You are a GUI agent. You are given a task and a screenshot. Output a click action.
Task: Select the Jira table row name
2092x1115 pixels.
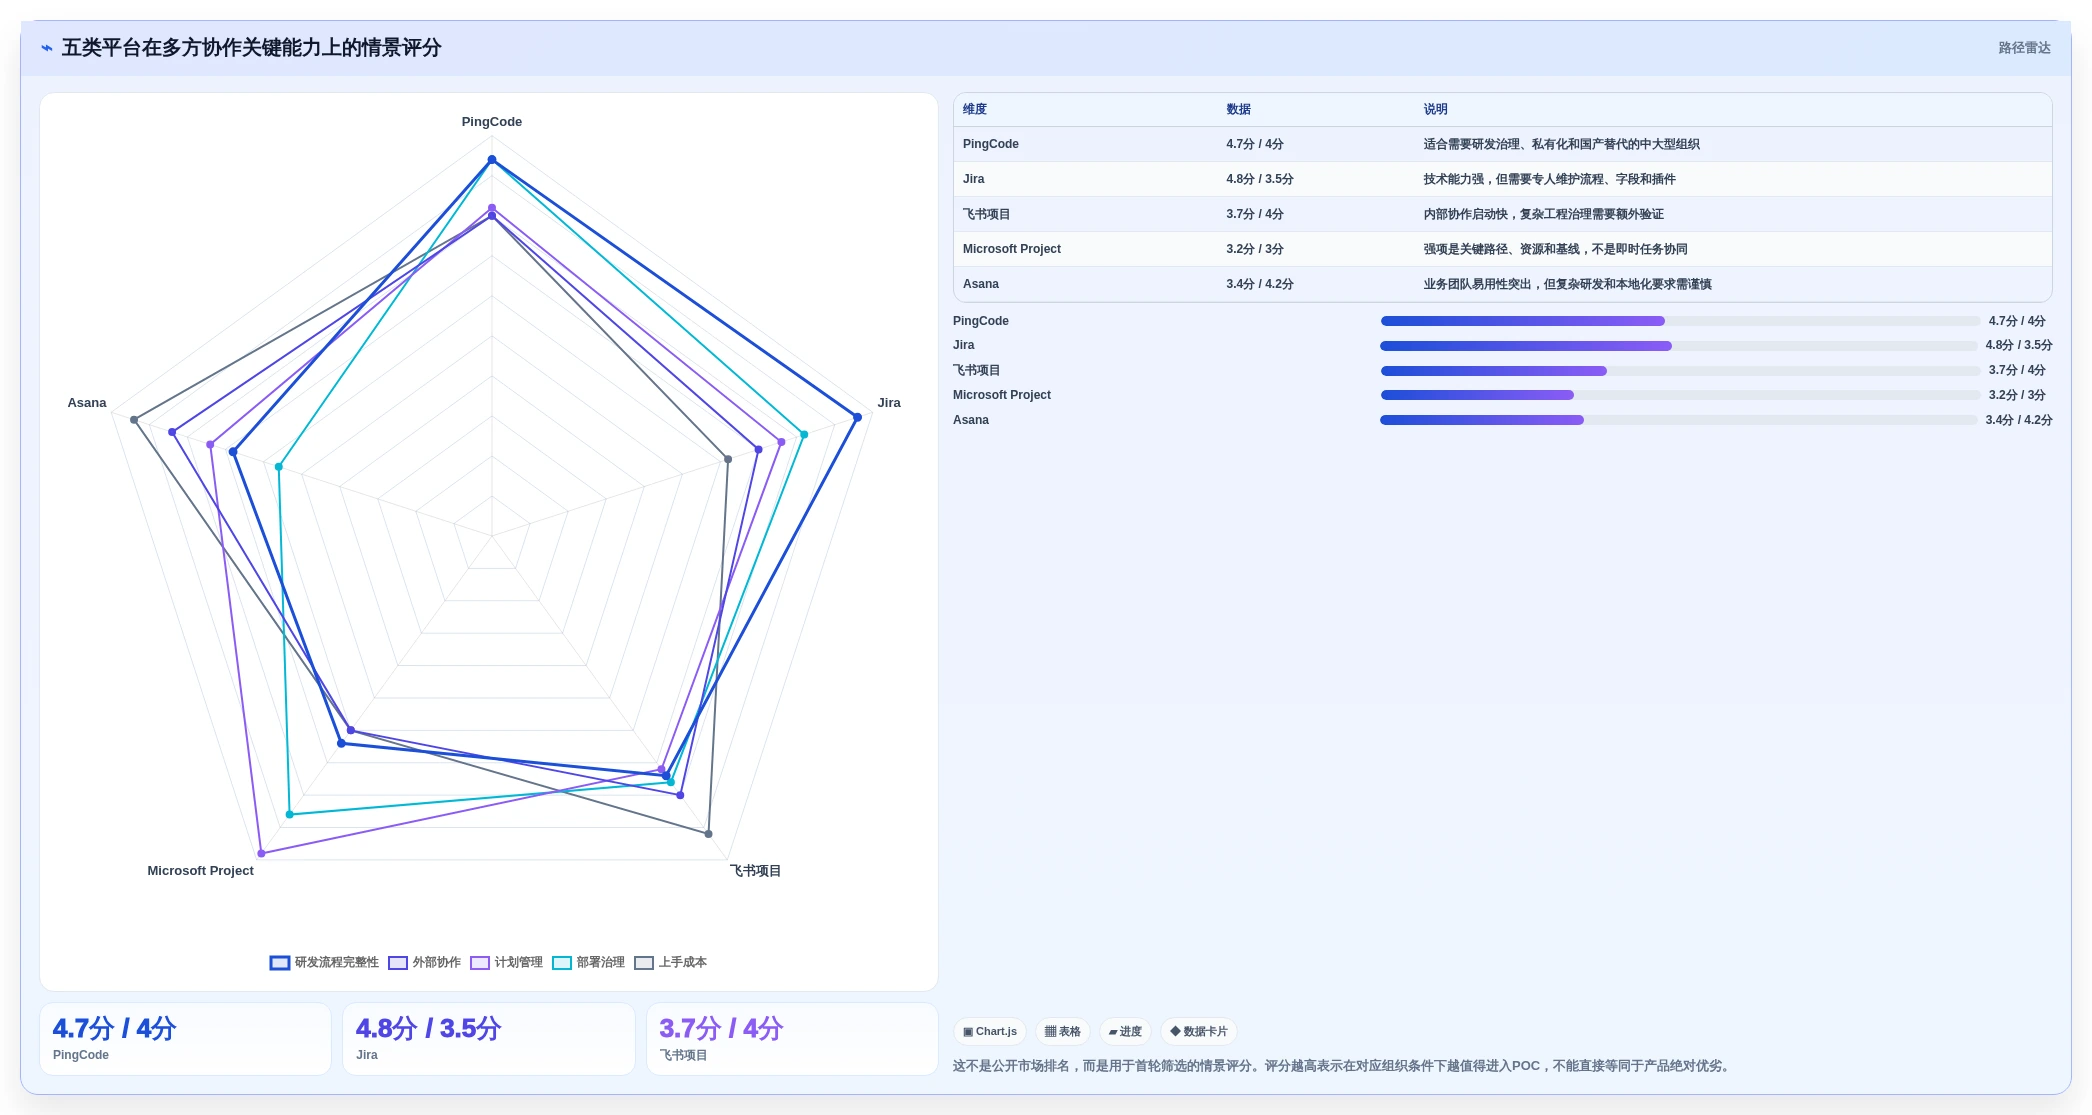[974, 179]
